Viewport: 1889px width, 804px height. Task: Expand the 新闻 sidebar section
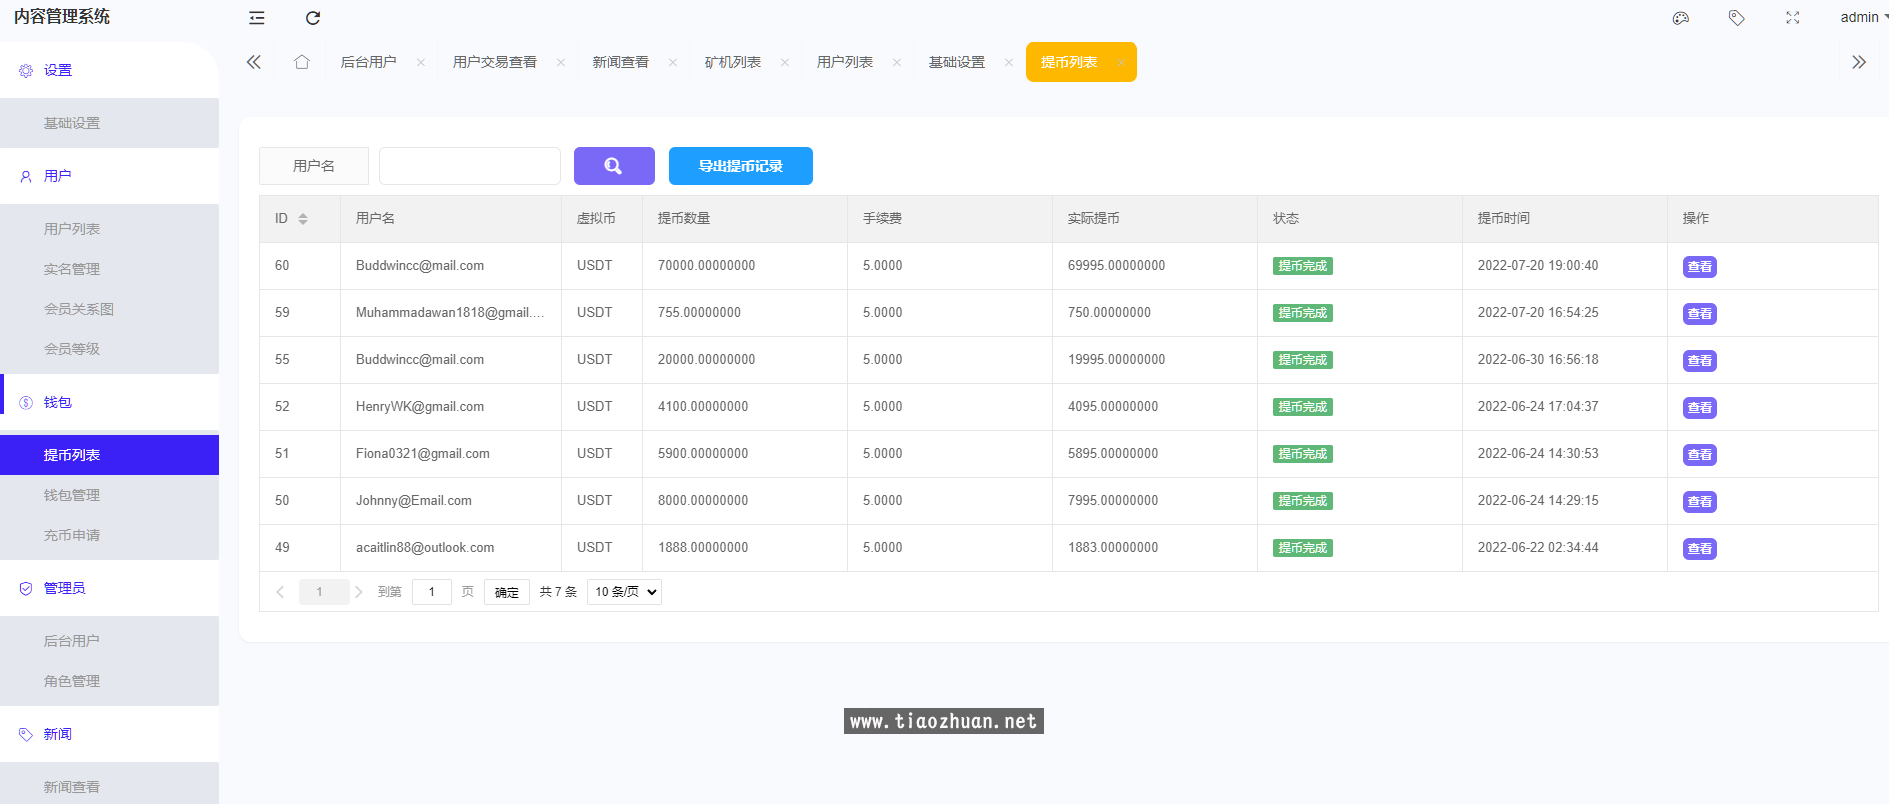point(109,734)
